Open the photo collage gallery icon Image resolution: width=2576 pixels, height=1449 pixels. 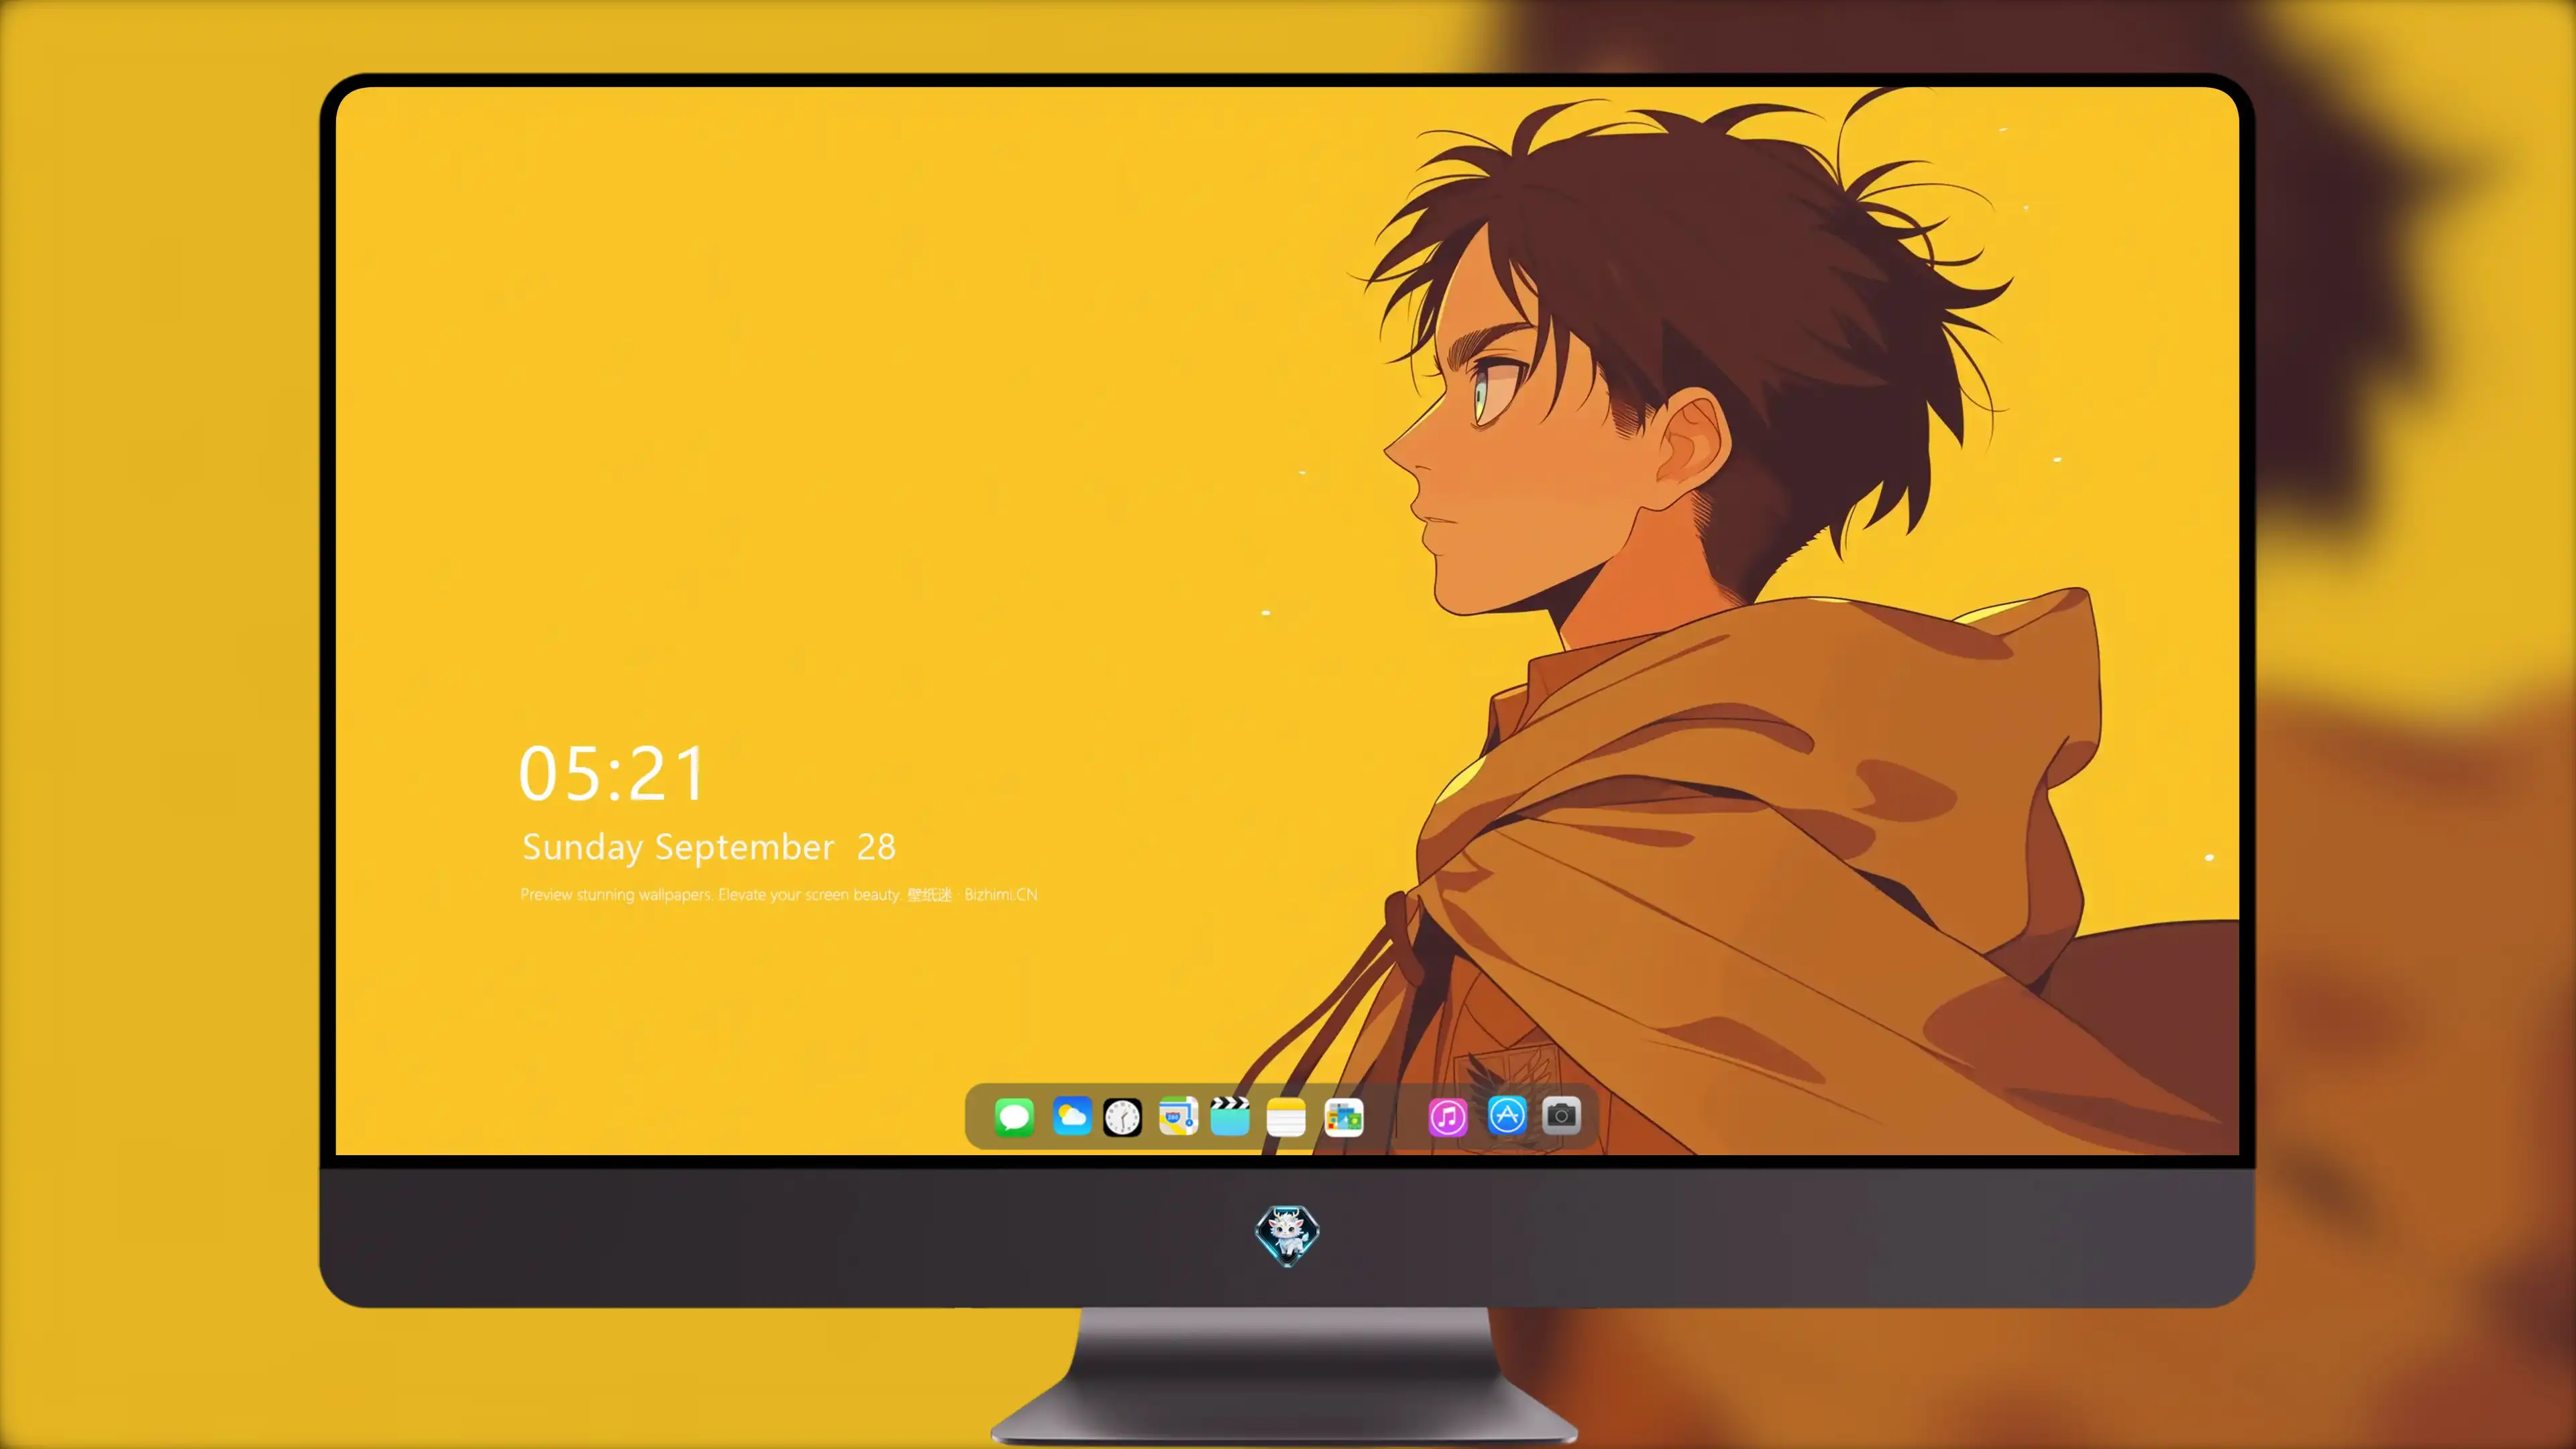pyautogui.click(x=1344, y=1117)
